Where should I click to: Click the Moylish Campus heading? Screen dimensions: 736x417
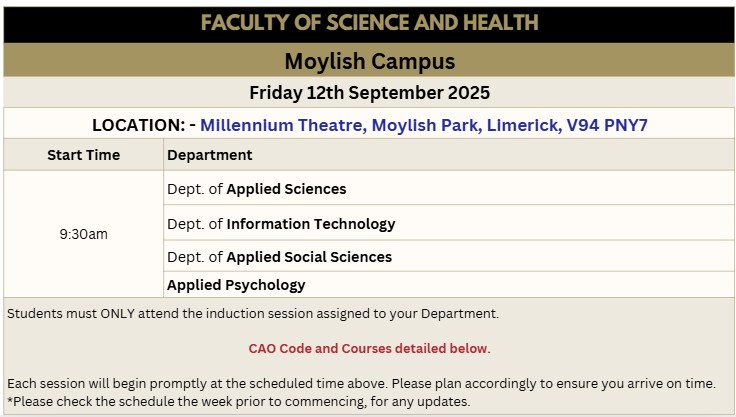click(369, 61)
